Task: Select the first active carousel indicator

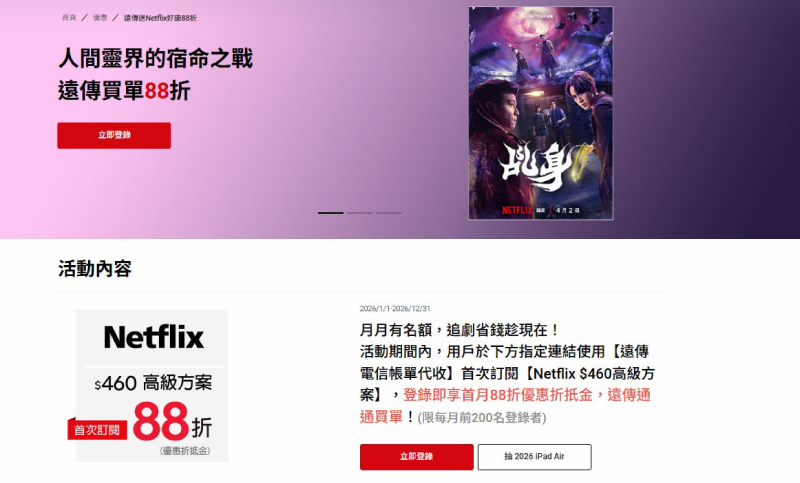Action: pyautogui.click(x=331, y=213)
